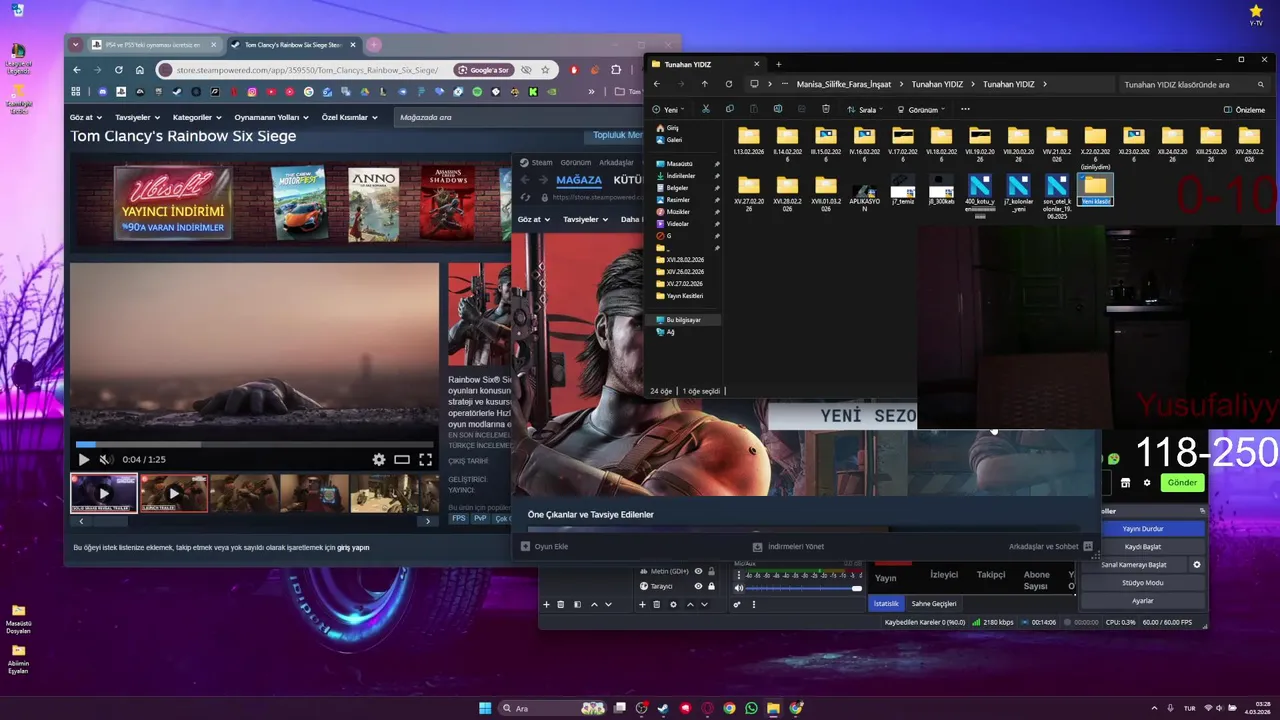This screenshot has width=1280, height=720.
Task: Open the Spotify bookmark in Chrome
Action: [x=477, y=92]
